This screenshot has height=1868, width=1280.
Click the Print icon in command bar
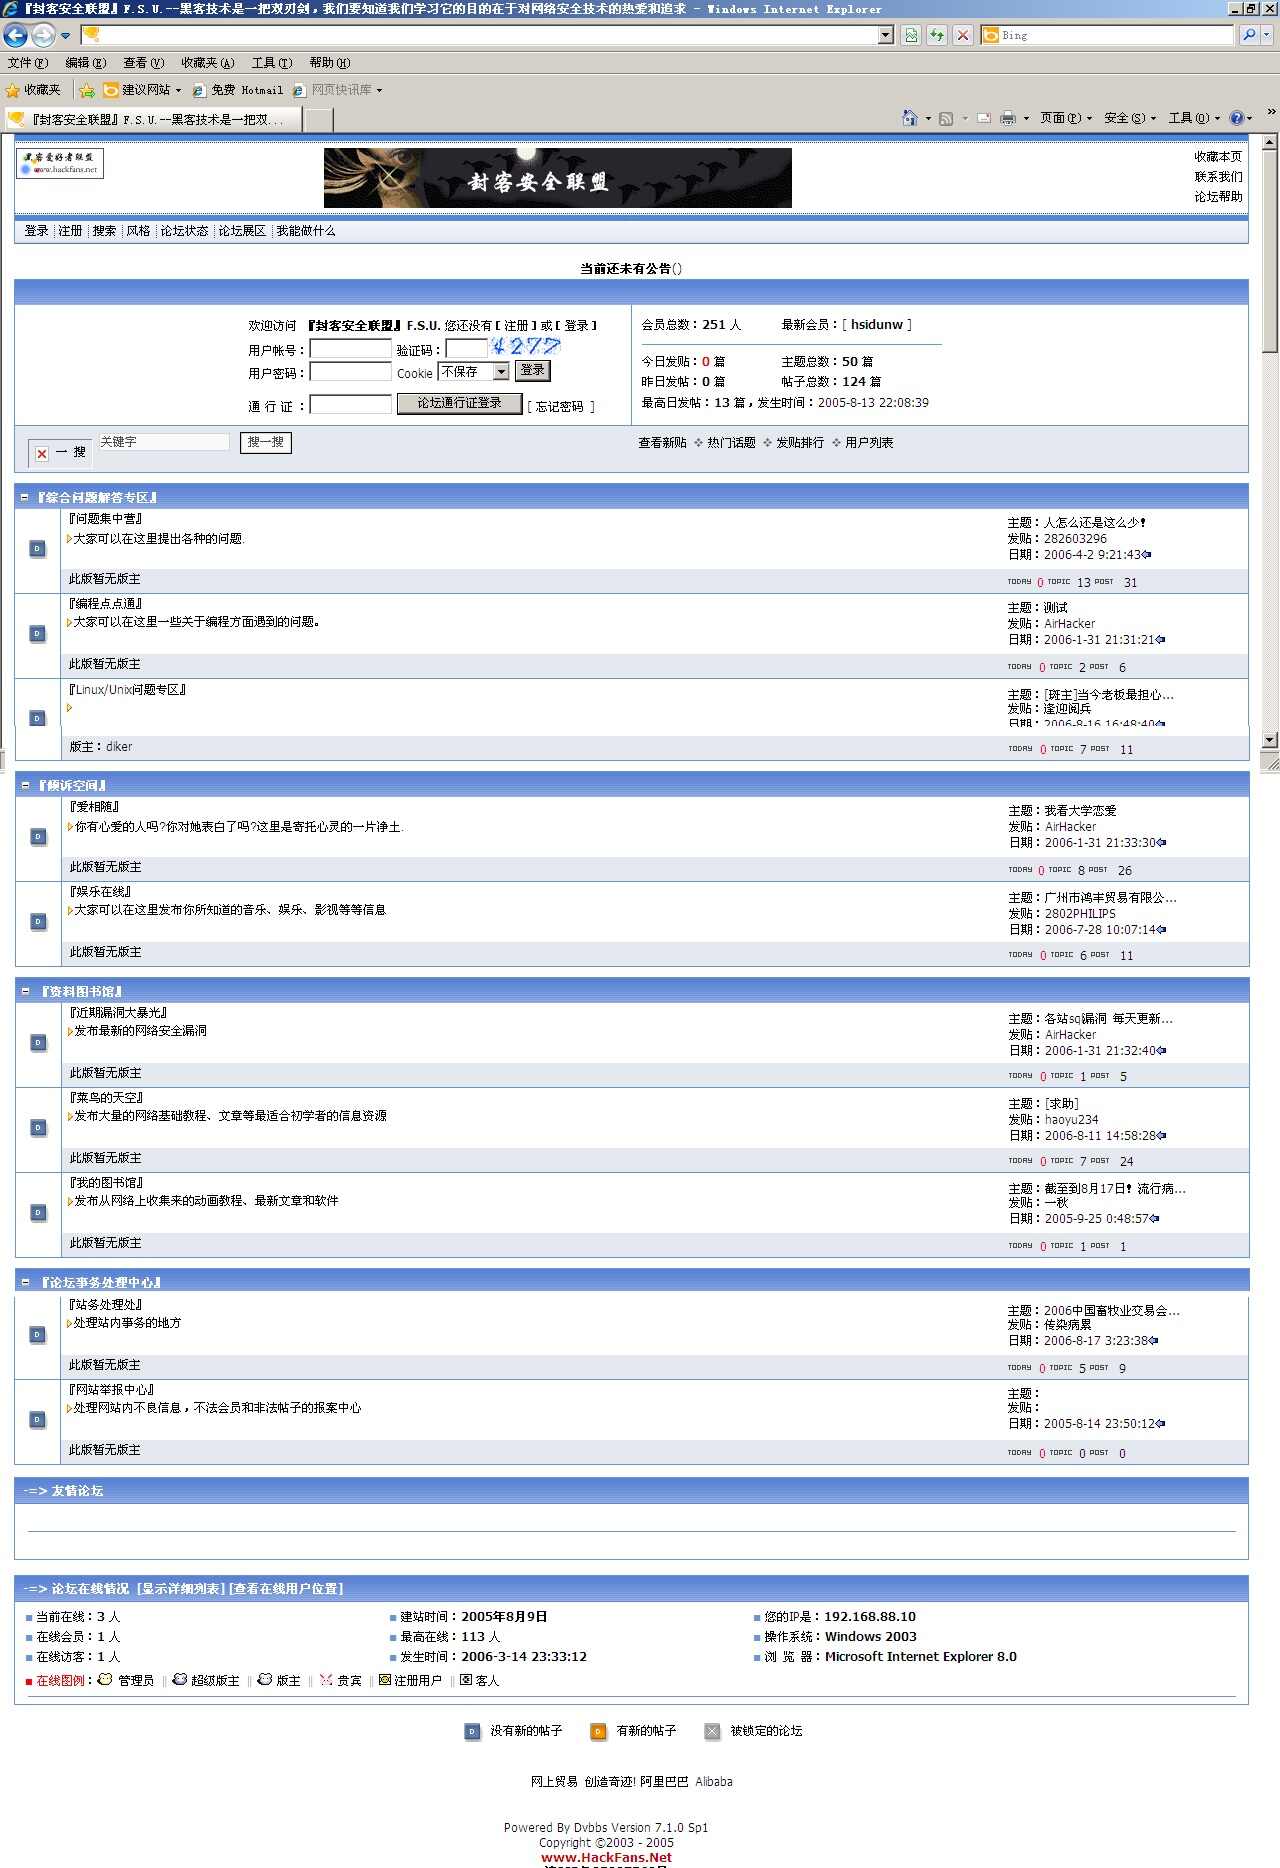click(x=1008, y=118)
